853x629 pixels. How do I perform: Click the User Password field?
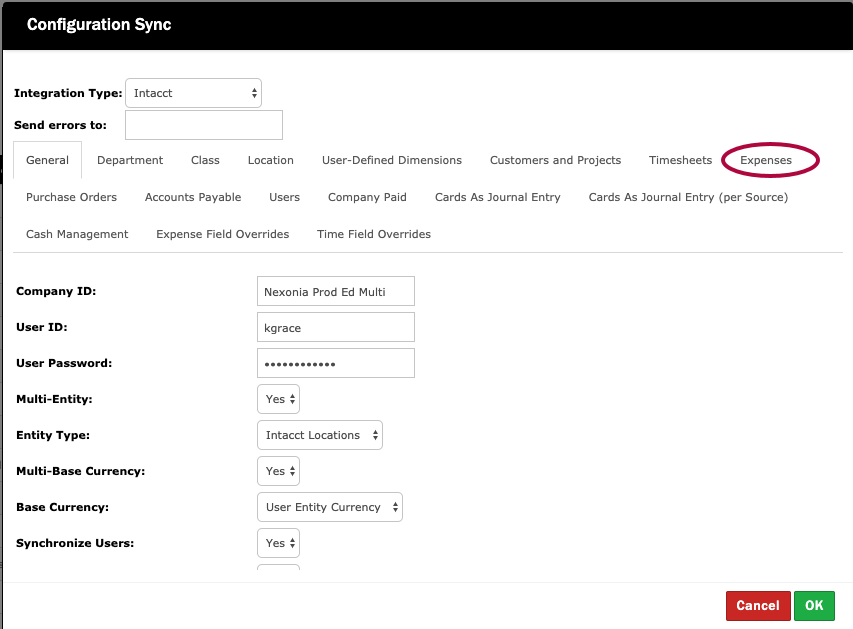pos(335,363)
